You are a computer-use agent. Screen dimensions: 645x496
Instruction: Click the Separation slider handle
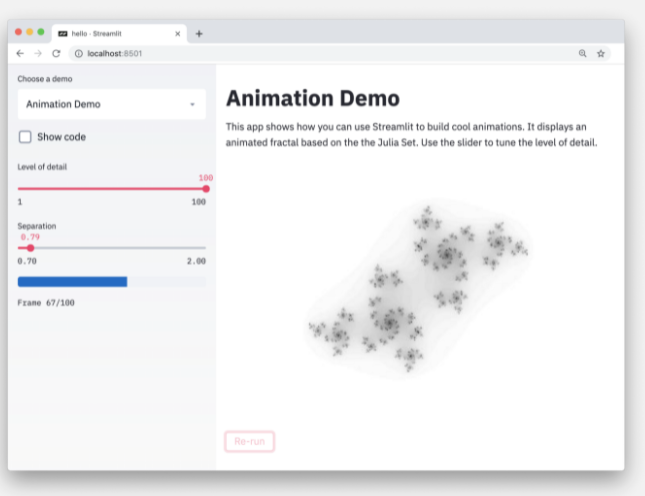pos(30,248)
